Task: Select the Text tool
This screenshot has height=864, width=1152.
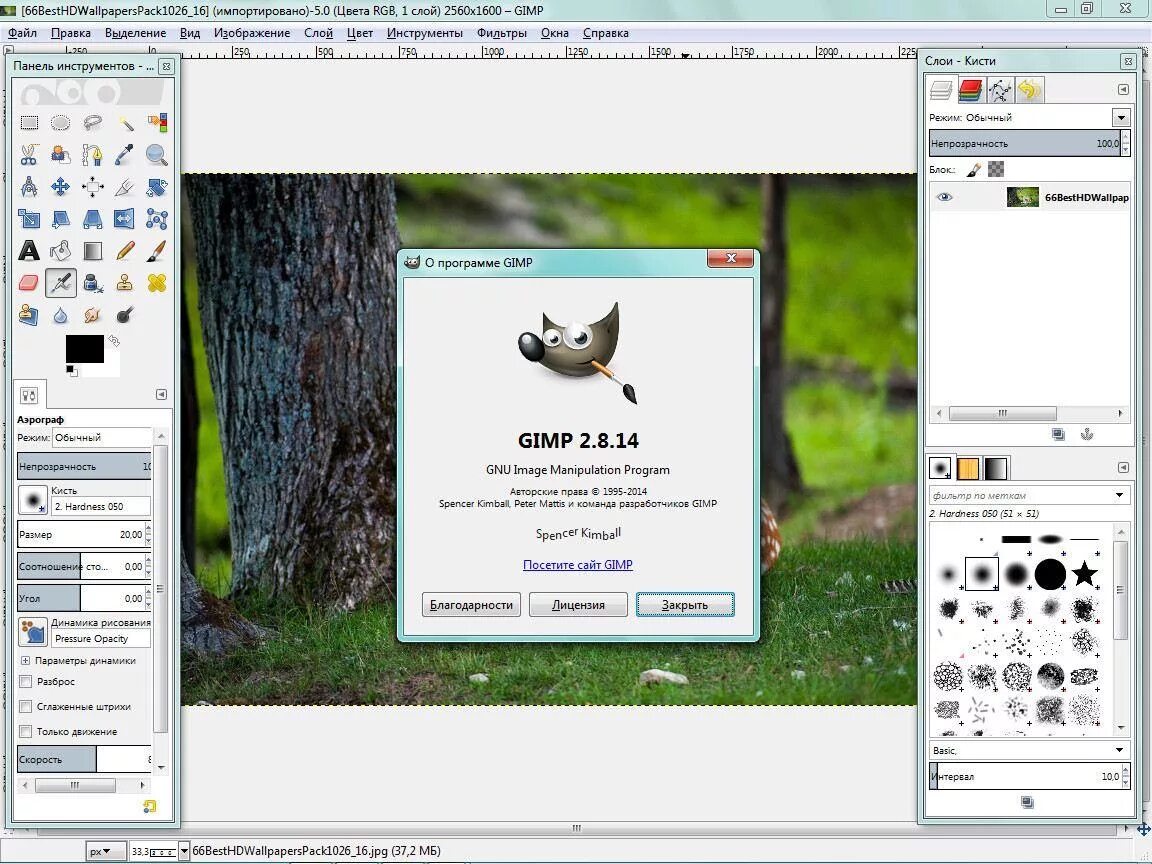Action: [29, 251]
